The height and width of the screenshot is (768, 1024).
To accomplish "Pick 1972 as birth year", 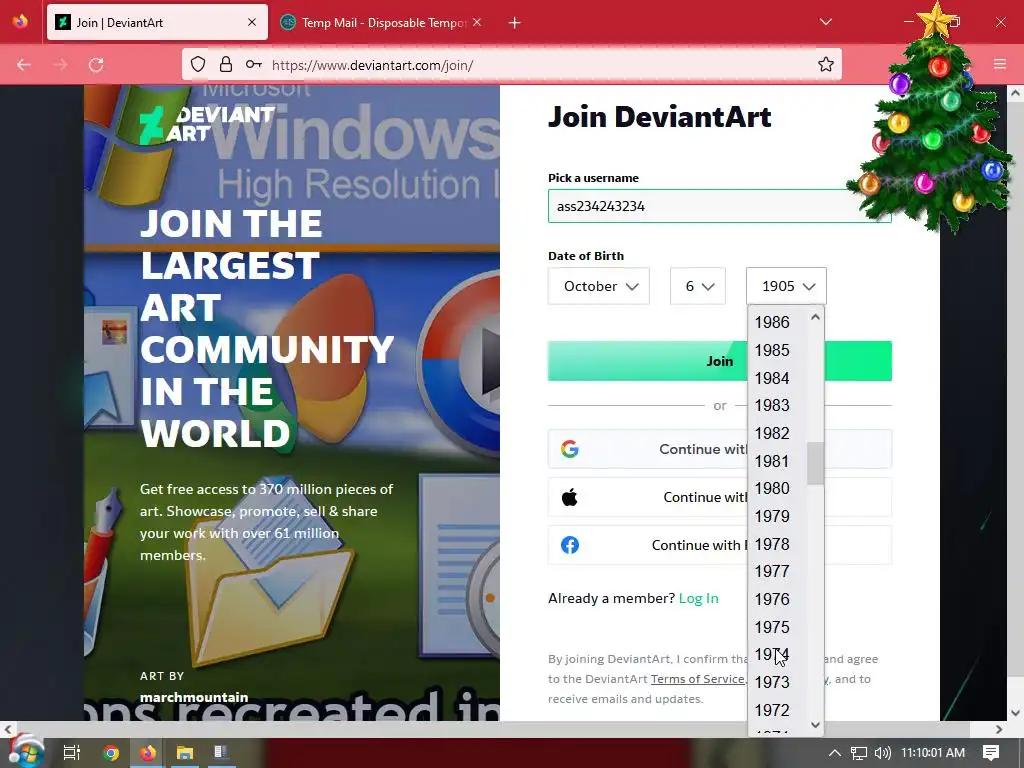I will click(x=772, y=710).
